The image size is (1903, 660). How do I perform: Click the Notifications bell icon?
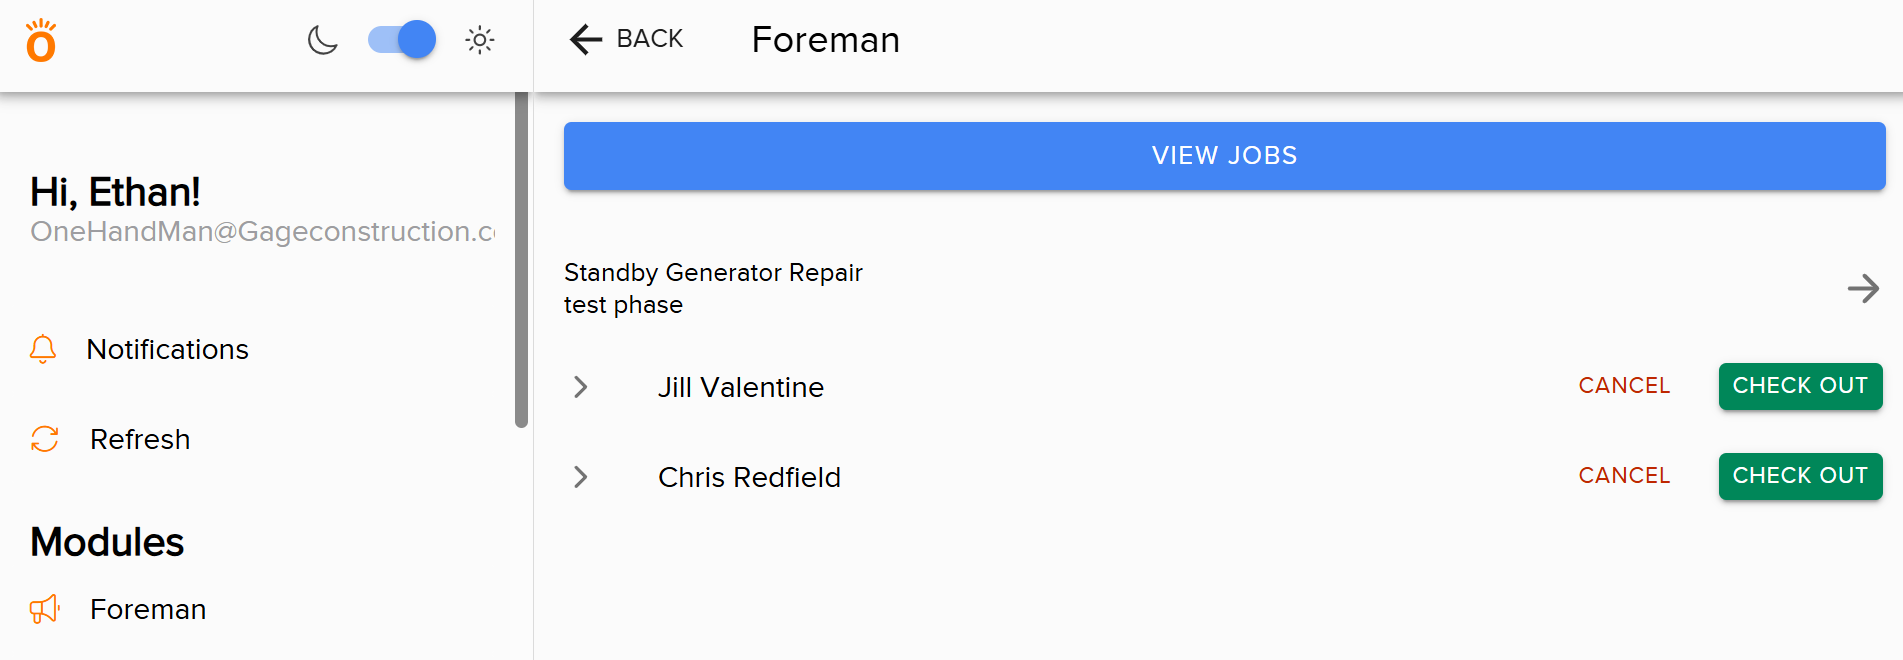point(43,349)
